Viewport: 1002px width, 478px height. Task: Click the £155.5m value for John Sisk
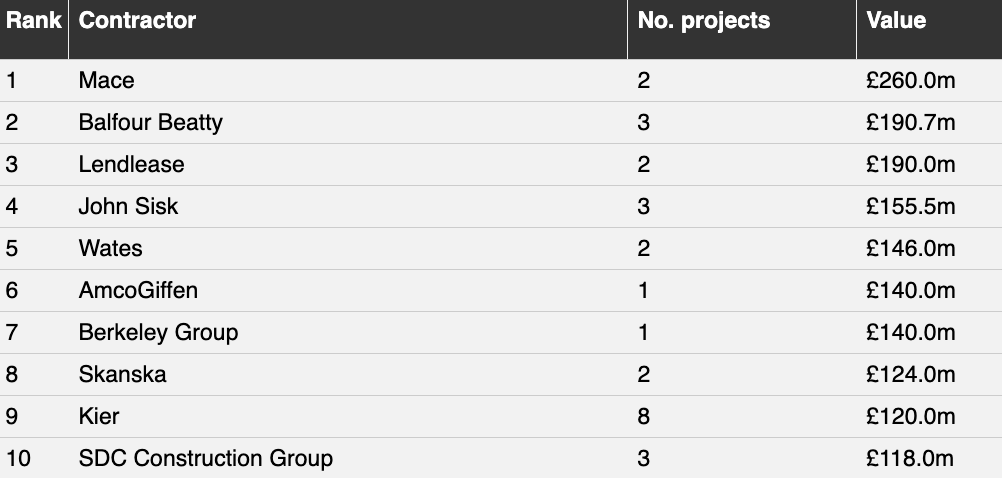pos(911,206)
